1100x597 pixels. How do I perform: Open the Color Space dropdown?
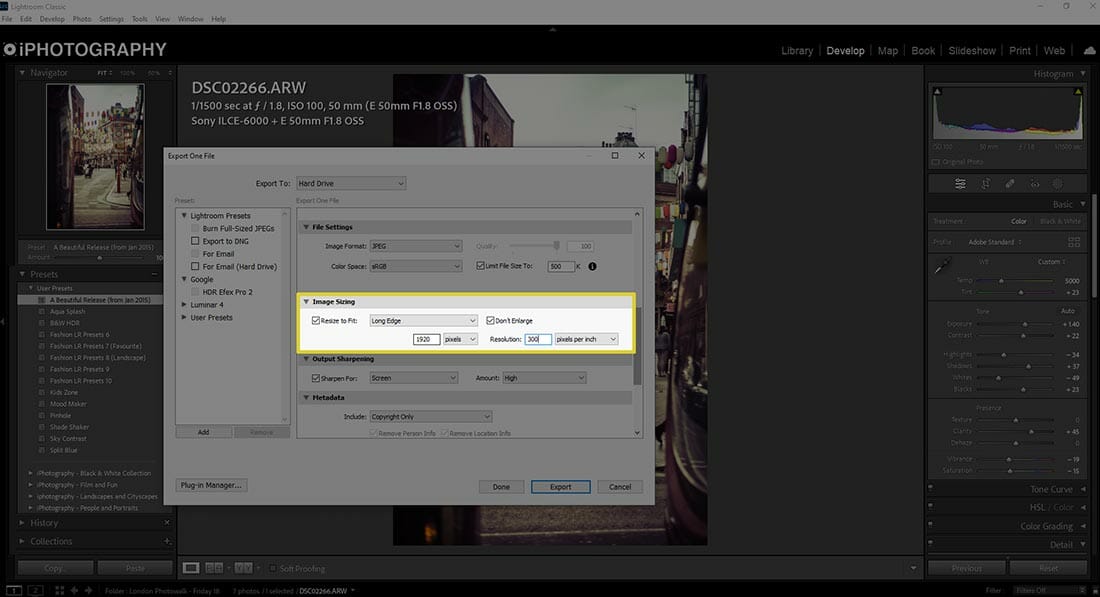point(415,267)
